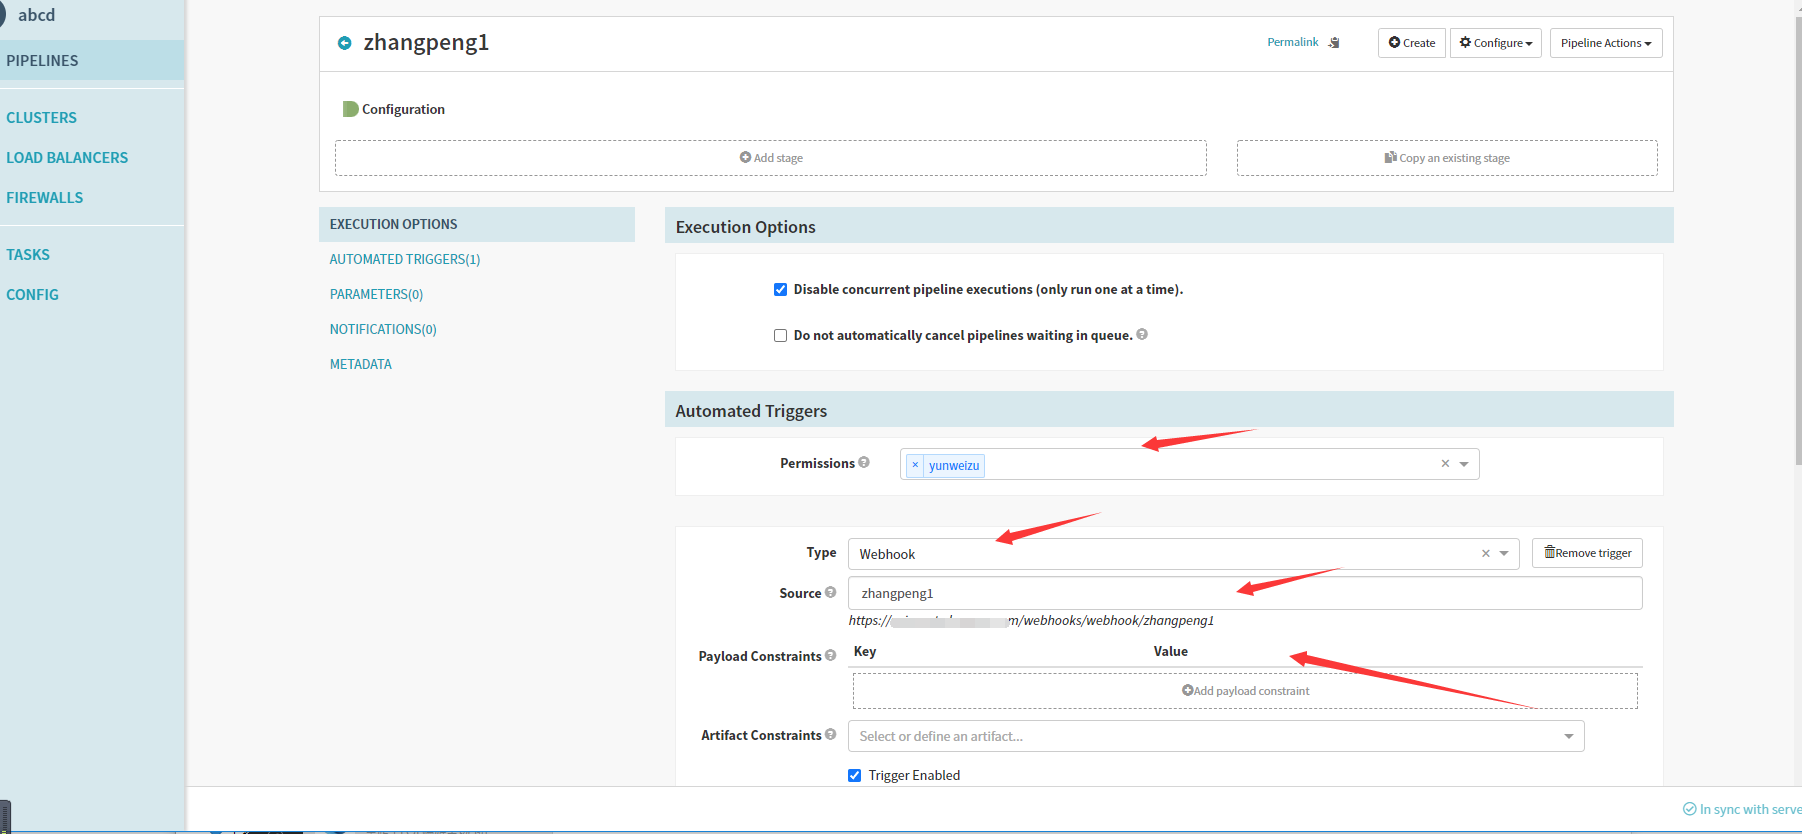Enable Do not automatically cancel pipelines checkbox
This screenshot has height=834, width=1802.
click(780, 336)
